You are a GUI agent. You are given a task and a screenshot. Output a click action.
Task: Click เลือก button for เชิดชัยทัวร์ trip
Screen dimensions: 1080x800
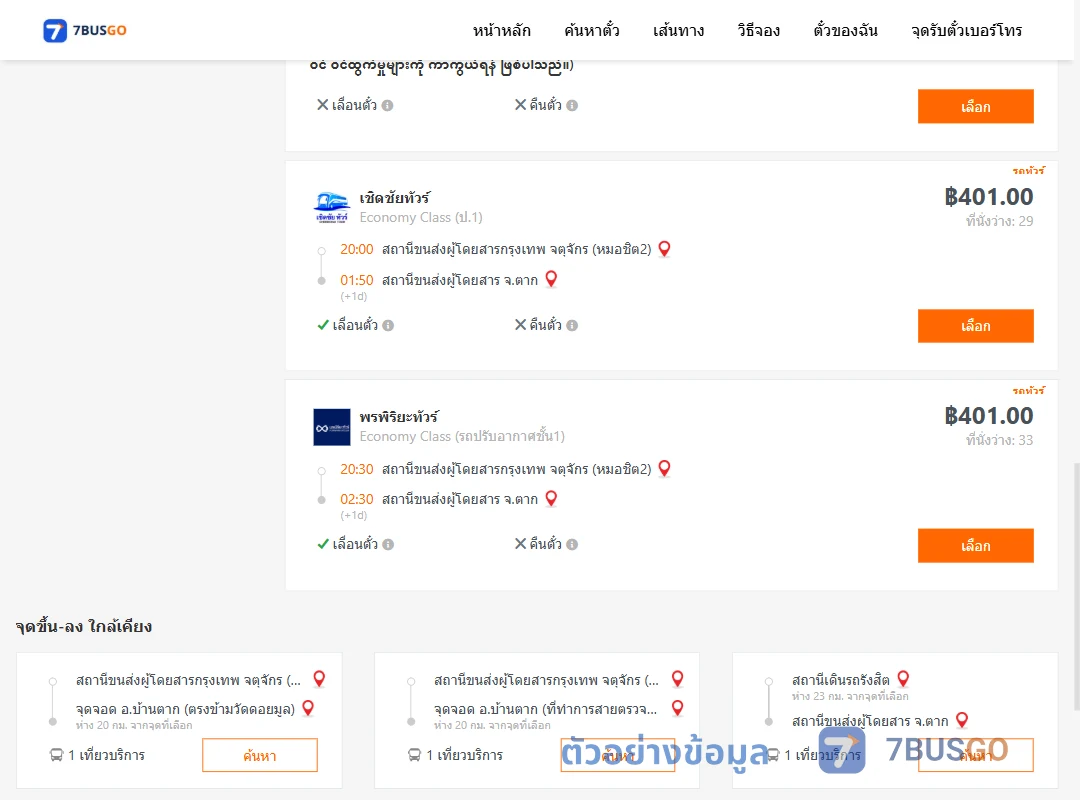pyautogui.click(x=975, y=325)
